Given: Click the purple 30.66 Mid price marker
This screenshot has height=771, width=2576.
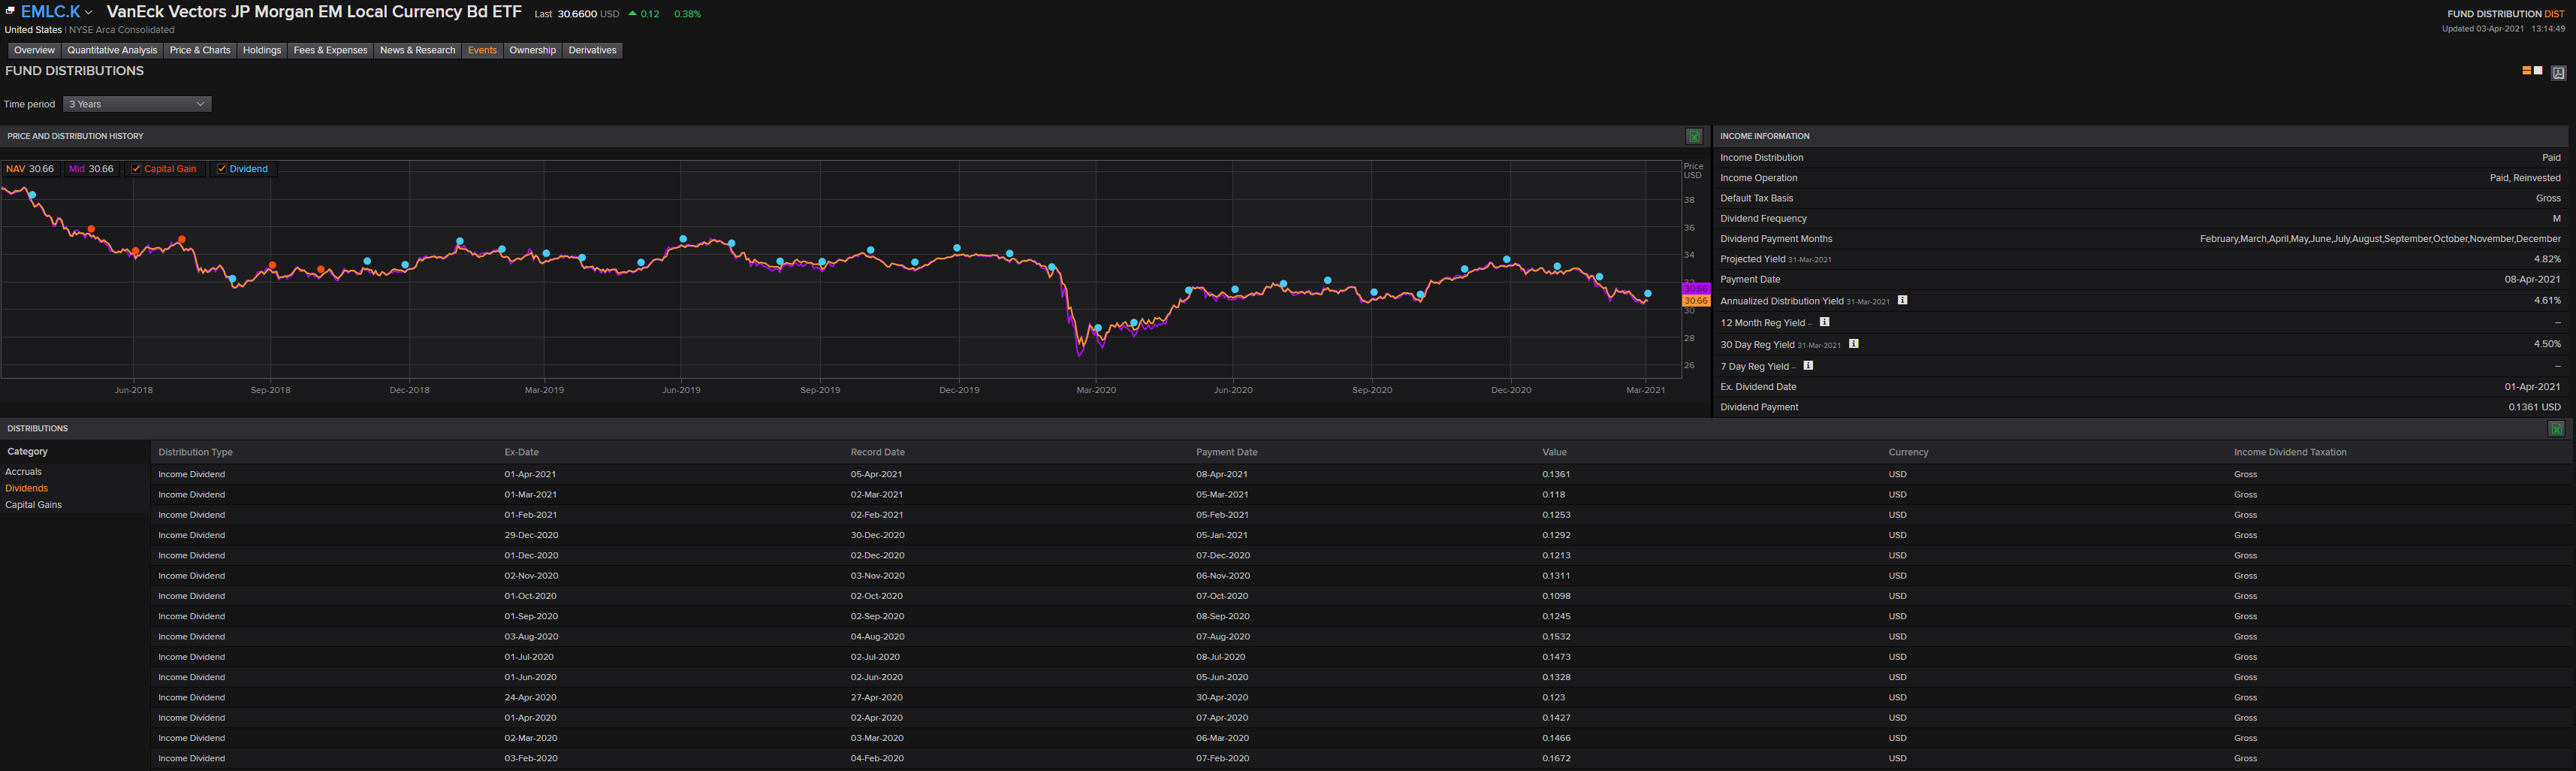Looking at the screenshot, I should click(x=1697, y=288).
